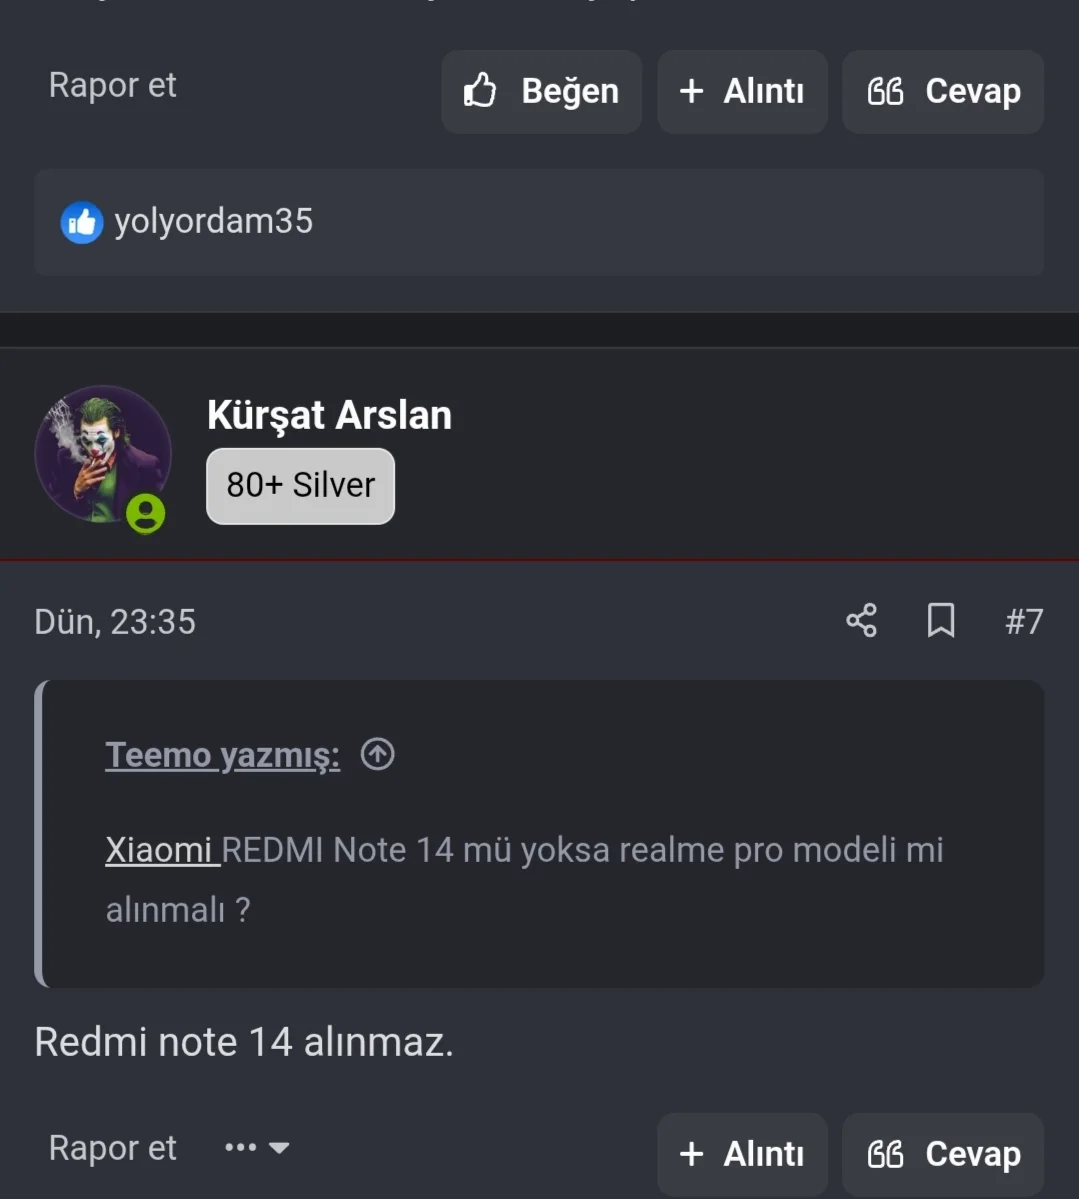The width and height of the screenshot is (1079, 1199).
Task: Click the 80+ Silver badge
Action: click(x=301, y=486)
